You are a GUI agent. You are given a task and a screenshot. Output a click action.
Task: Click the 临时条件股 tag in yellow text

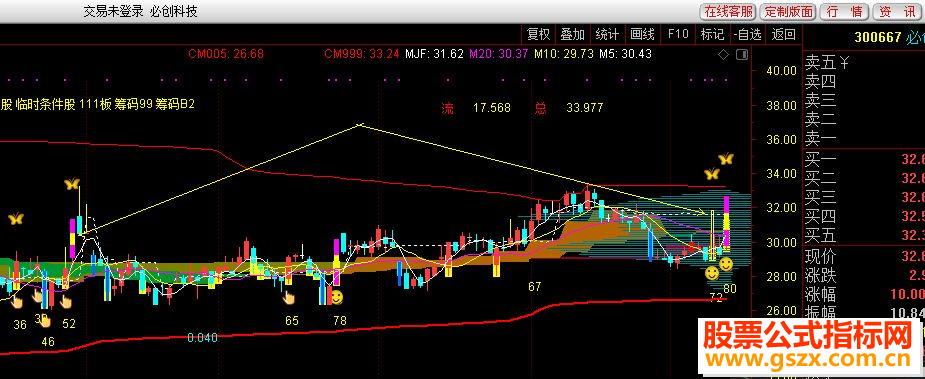pyautogui.click(x=46, y=104)
